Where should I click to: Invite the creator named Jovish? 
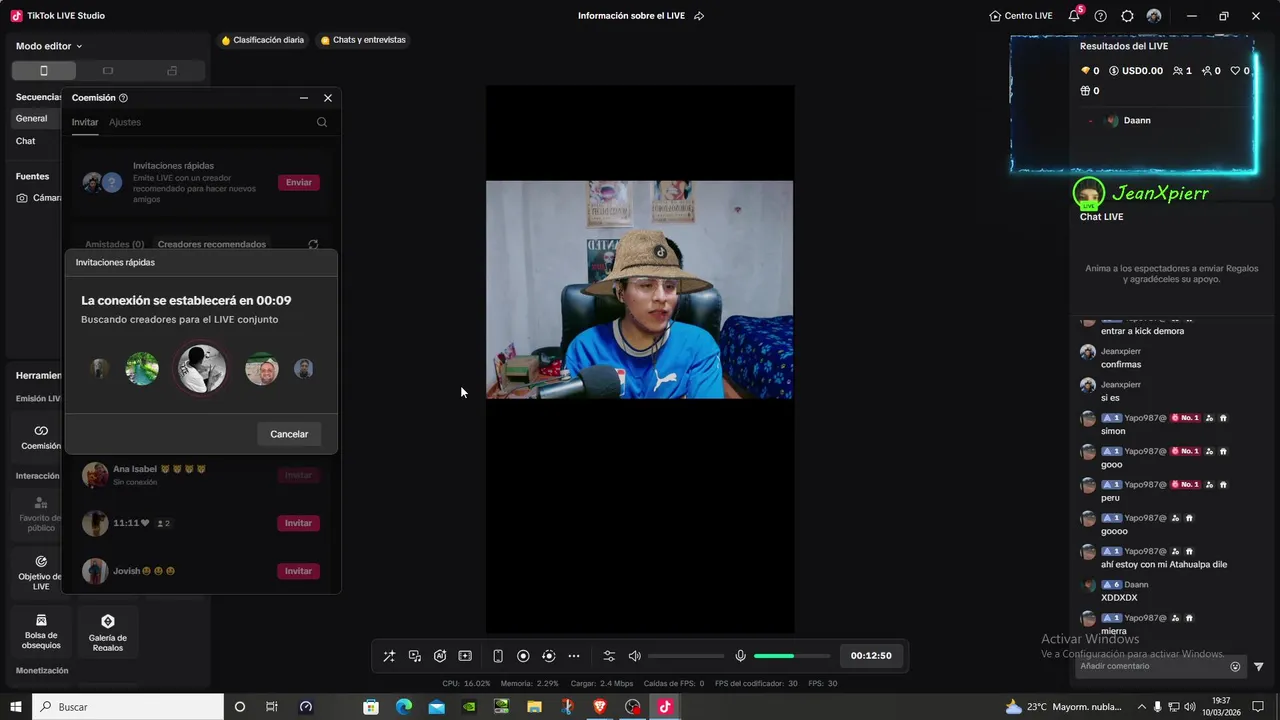click(299, 571)
